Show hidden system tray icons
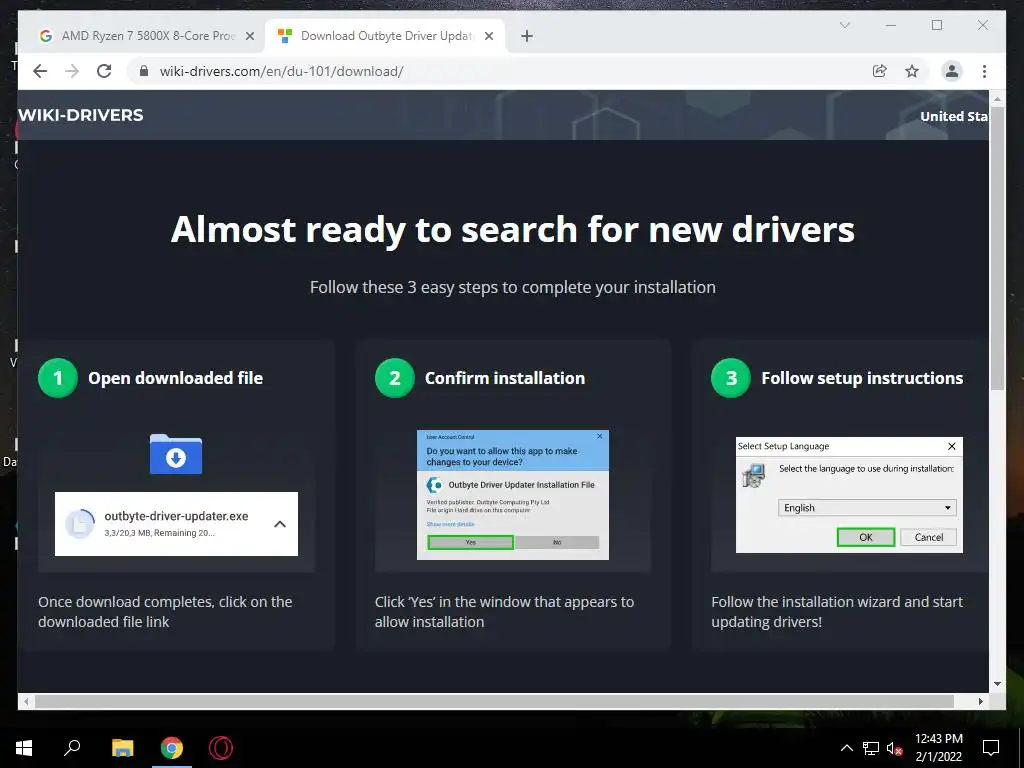Screen dimensions: 1024x768 [846, 748]
